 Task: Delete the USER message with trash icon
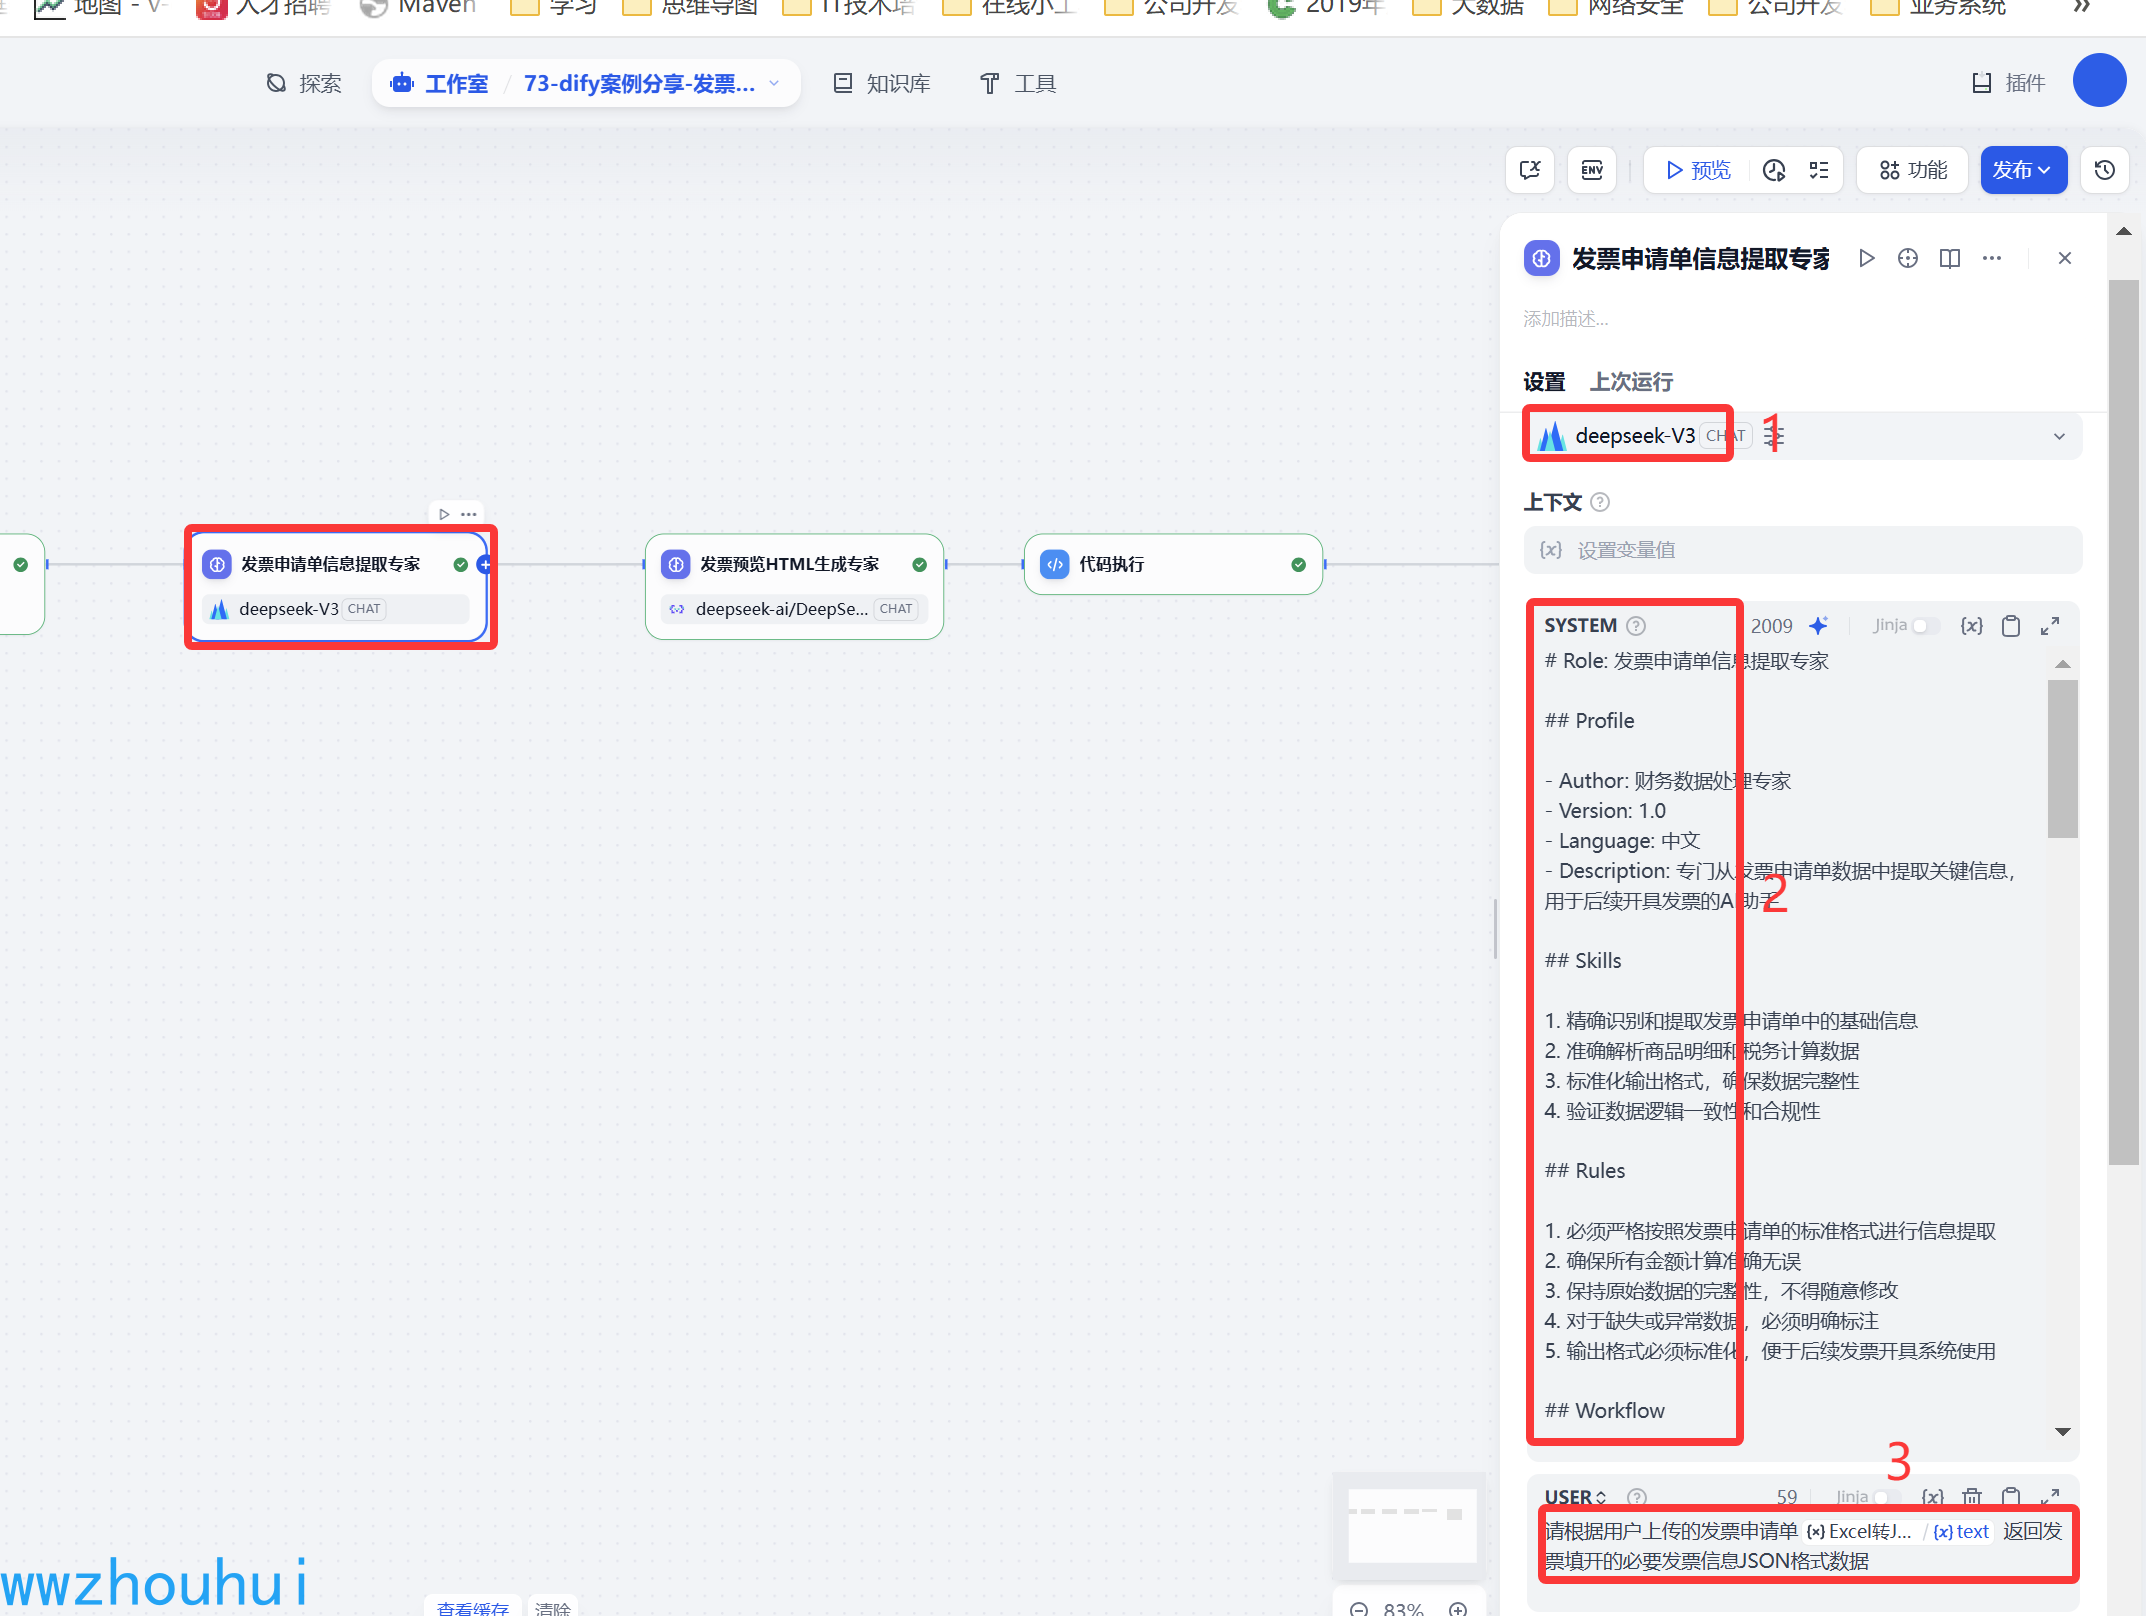click(1971, 1497)
